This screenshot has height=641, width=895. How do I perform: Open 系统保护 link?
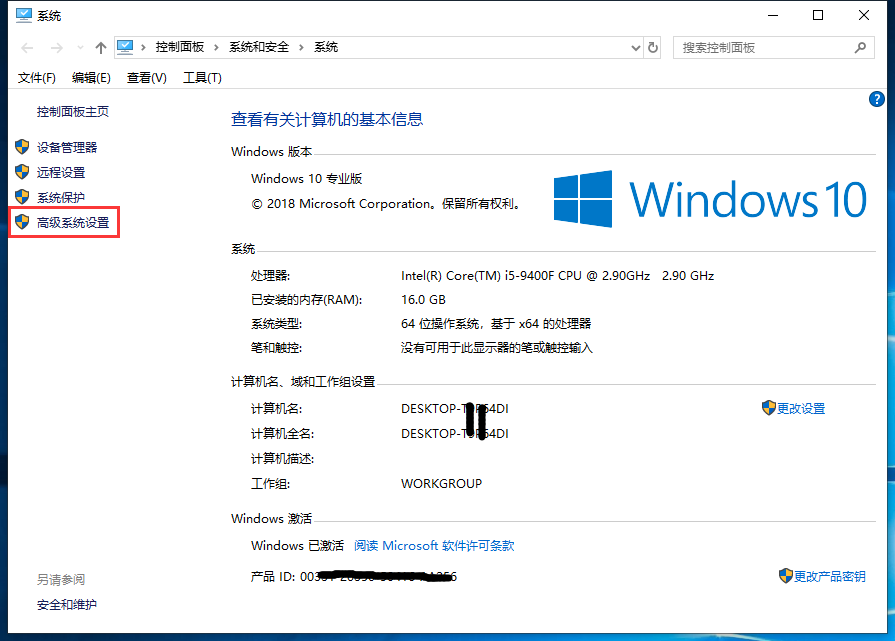61,197
